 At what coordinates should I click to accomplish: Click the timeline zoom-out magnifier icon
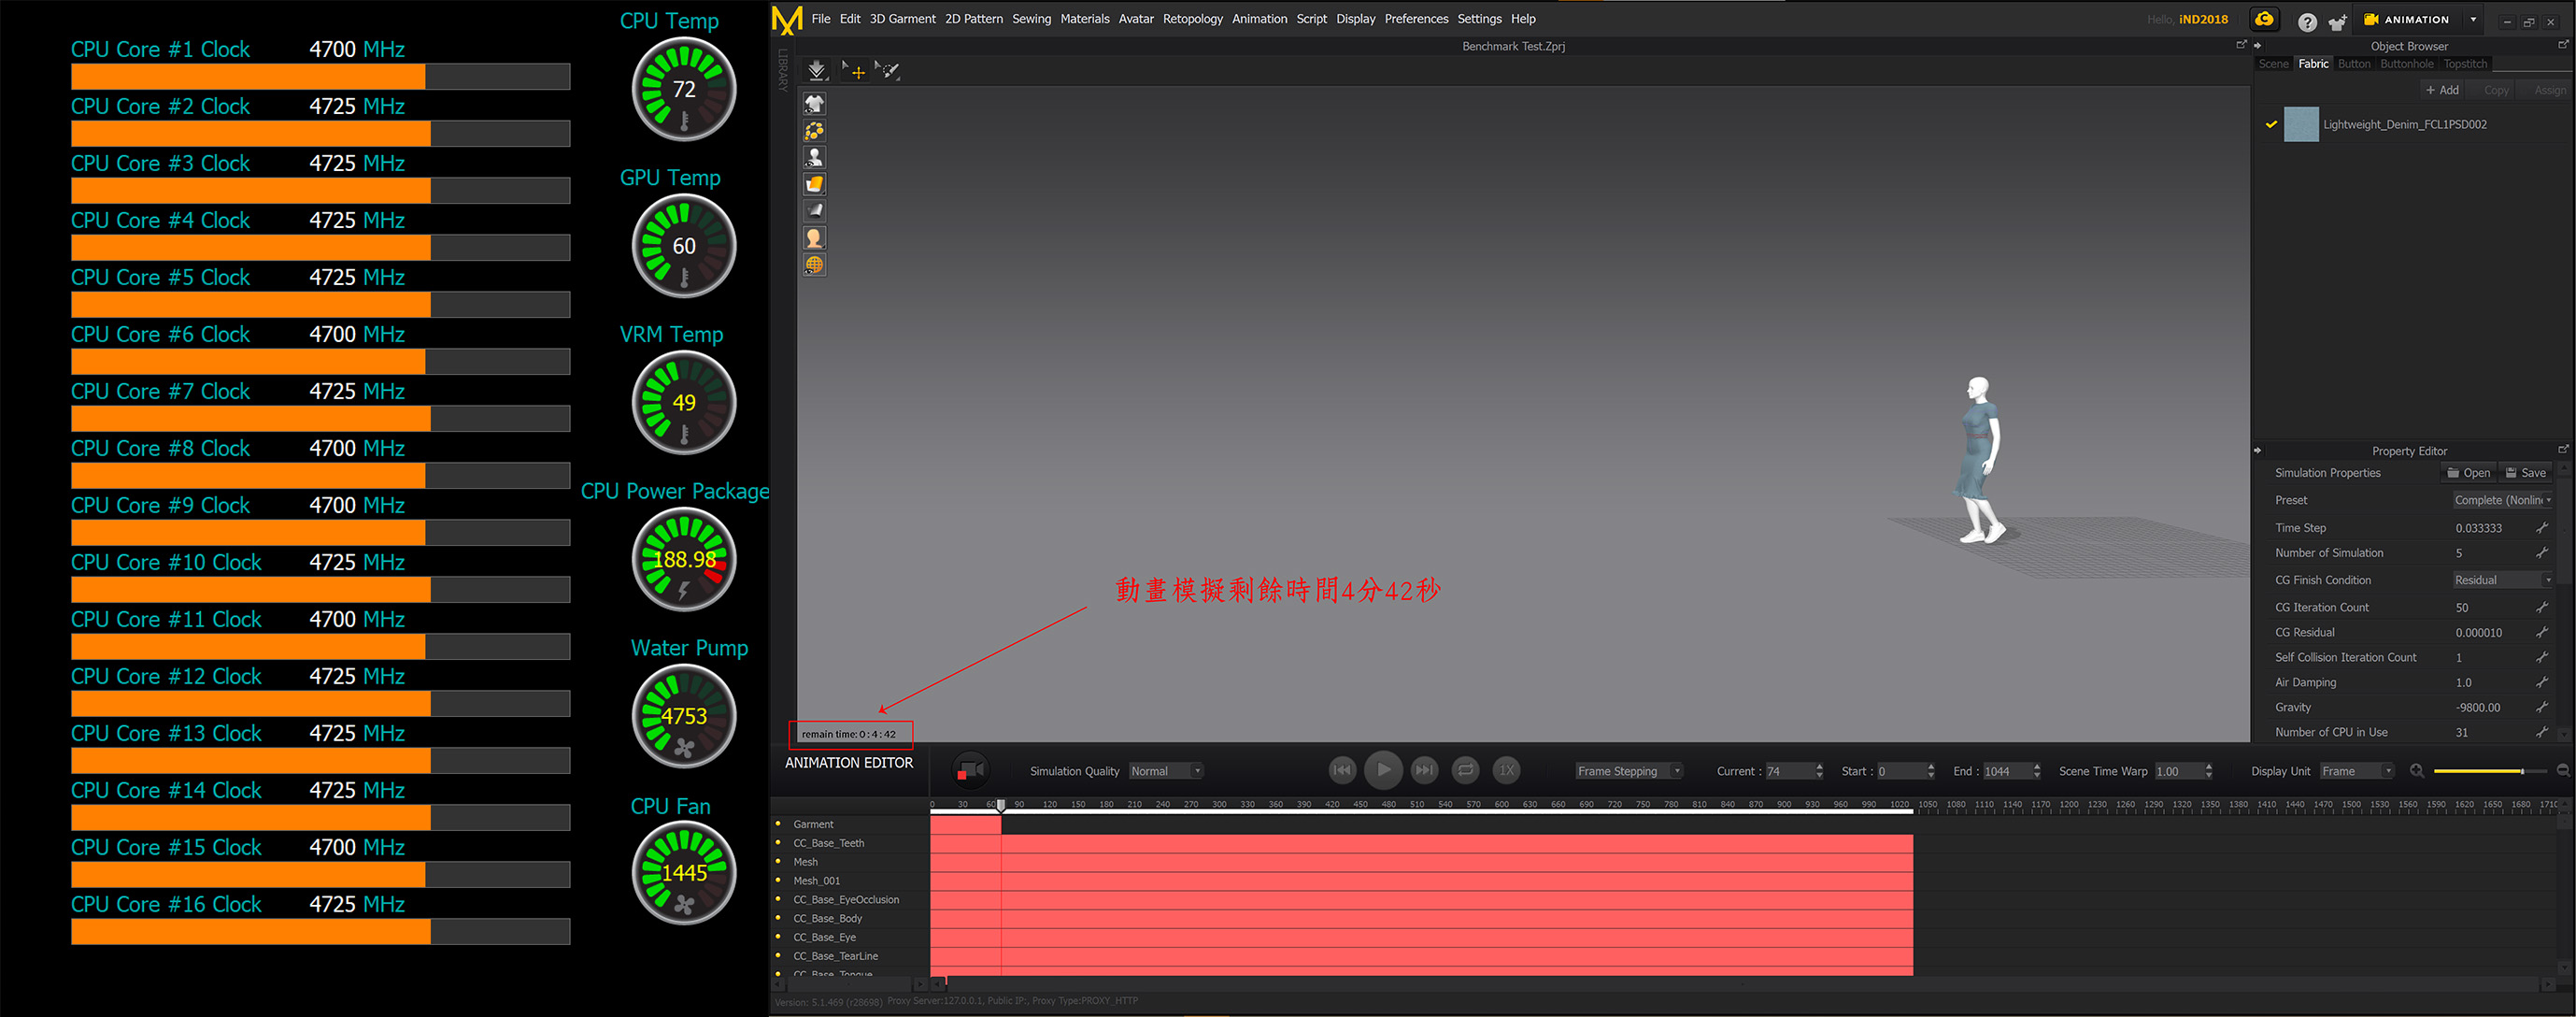(2563, 770)
